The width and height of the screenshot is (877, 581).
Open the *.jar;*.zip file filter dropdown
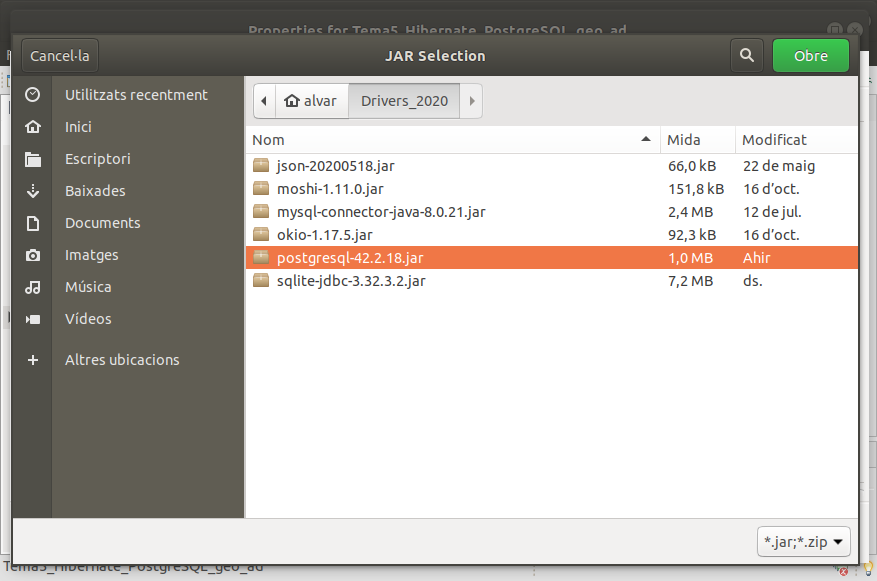(804, 541)
